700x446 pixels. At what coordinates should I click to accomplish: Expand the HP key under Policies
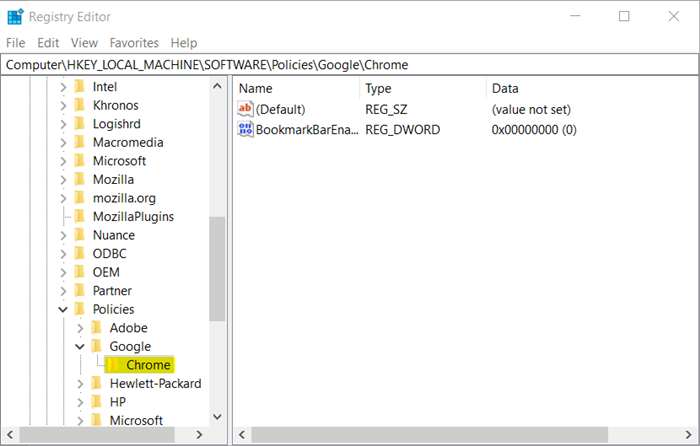click(x=80, y=402)
